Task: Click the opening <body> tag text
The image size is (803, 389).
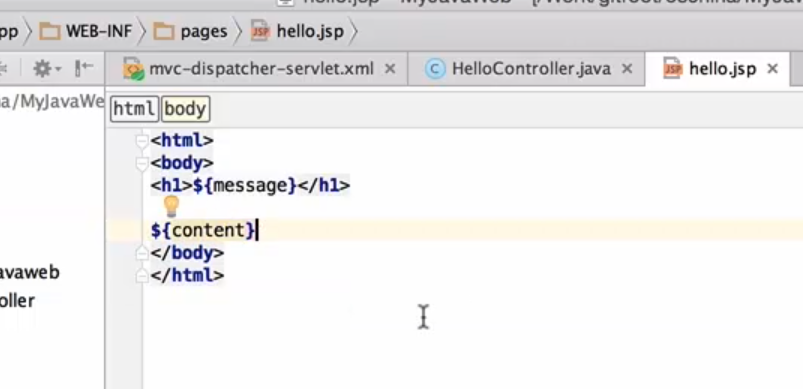Action: tap(182, 163)
